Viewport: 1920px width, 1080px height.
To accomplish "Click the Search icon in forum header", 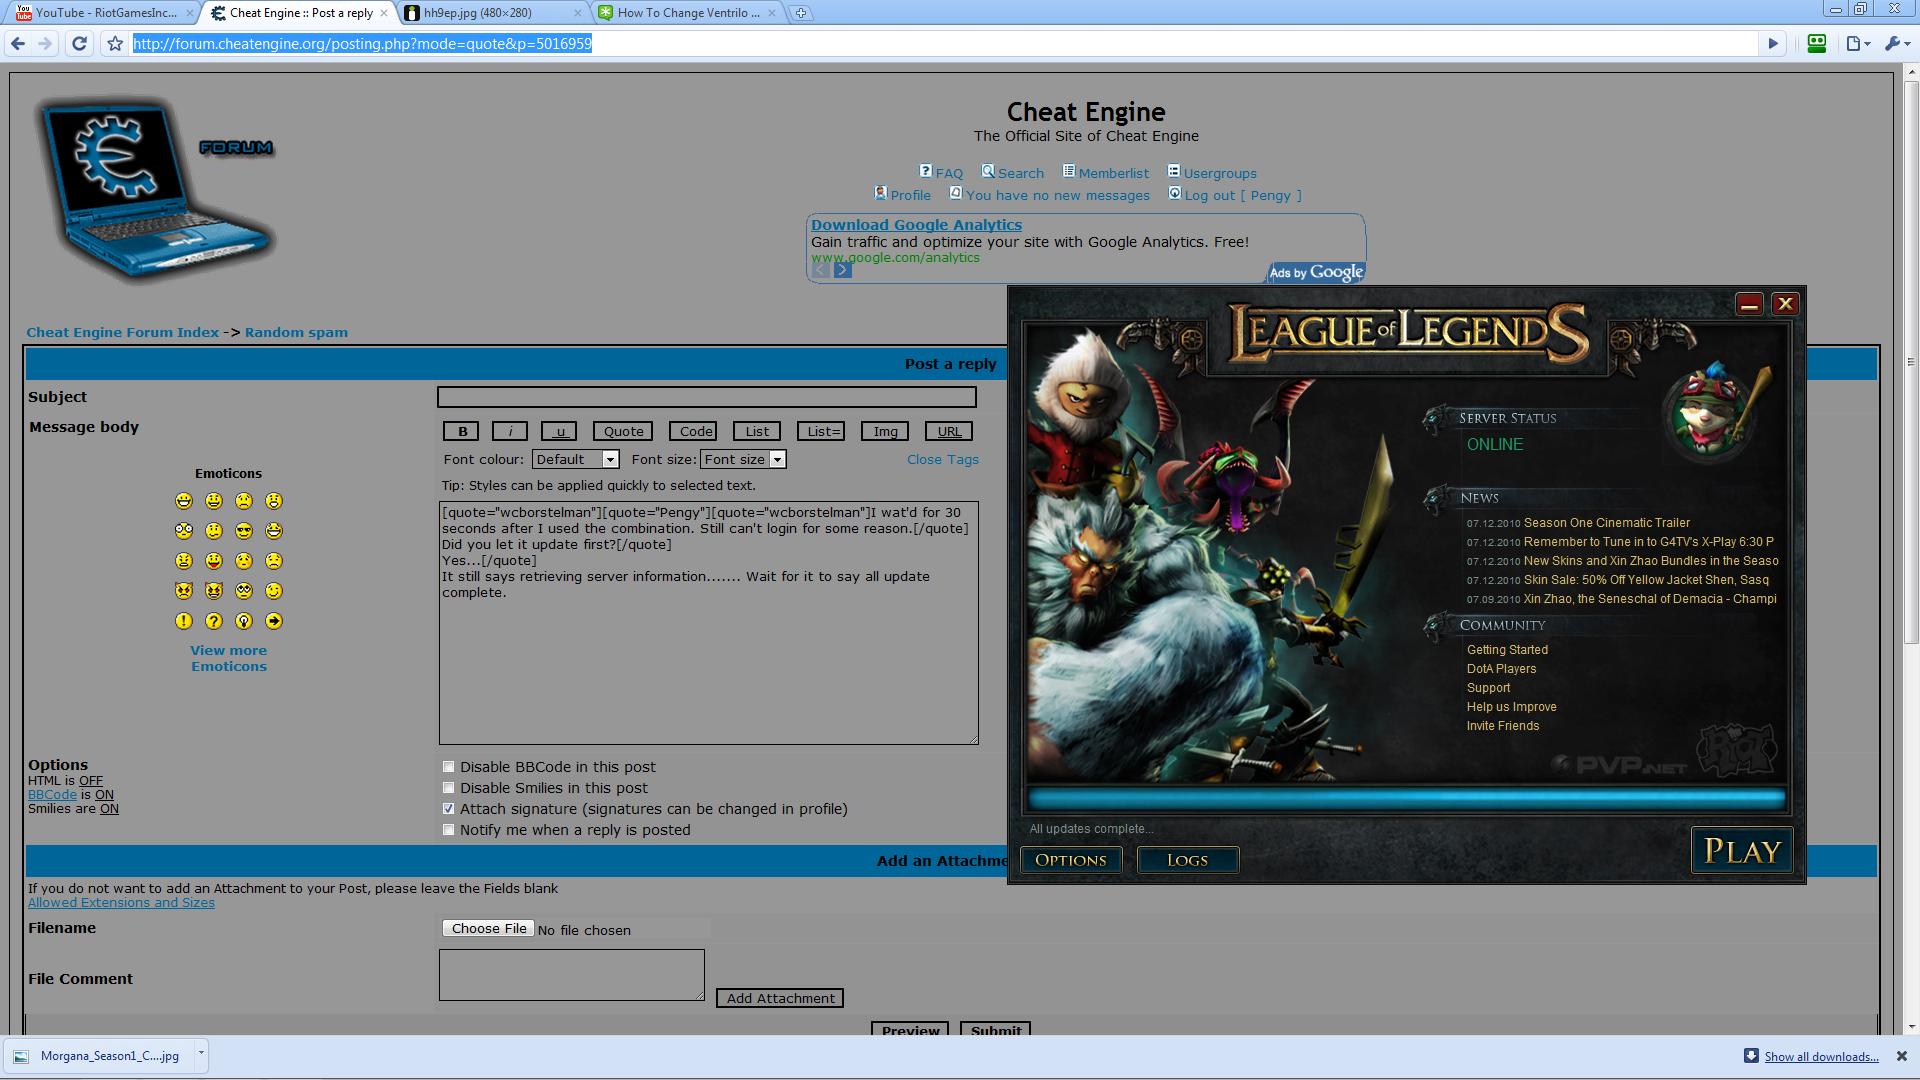I will tap(988, 172).
